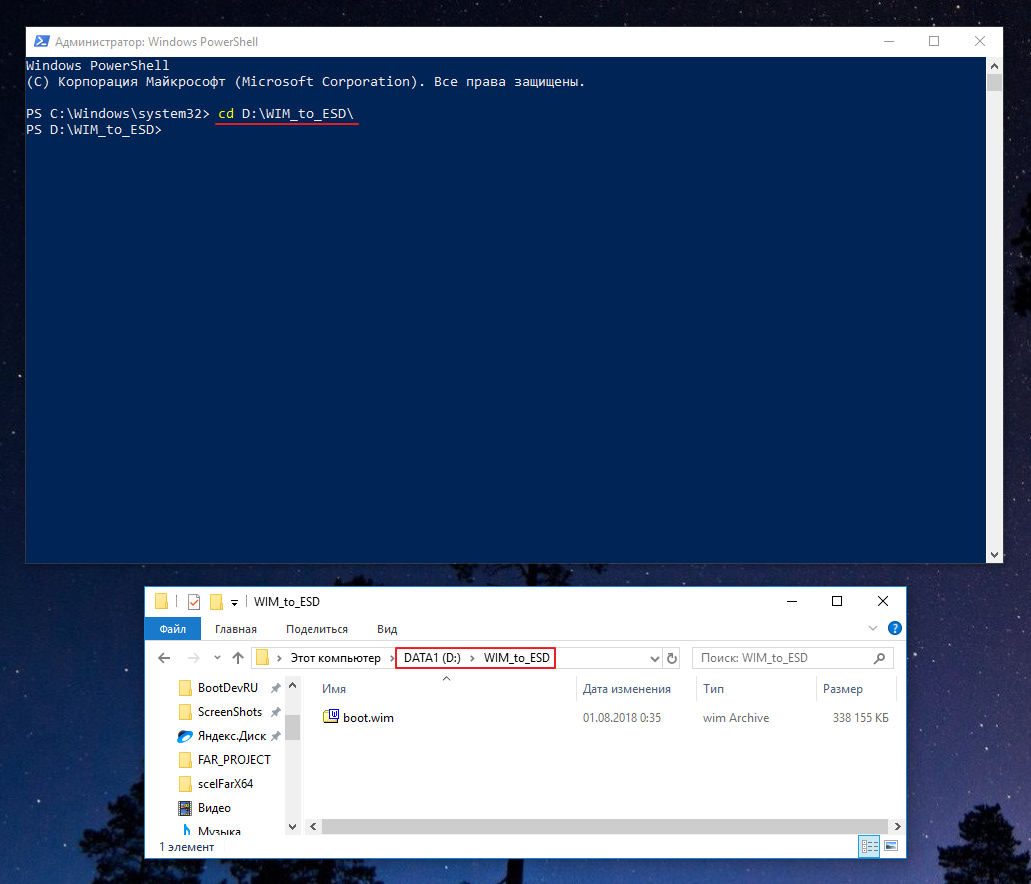Image resolution: width=1031 pixels, height=884 pixels.
Task: Go forward in Explorer navigation
Action: click(193, 658)
